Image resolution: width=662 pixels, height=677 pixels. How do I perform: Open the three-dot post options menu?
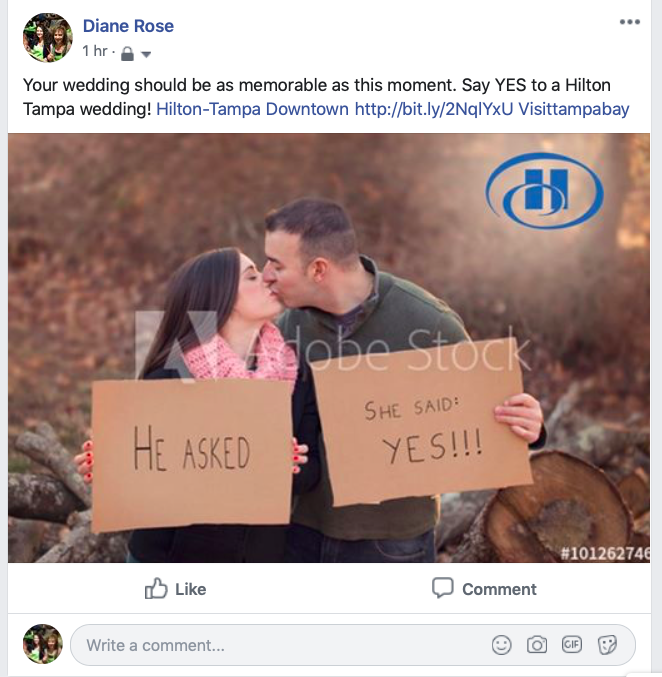[630, 22]
